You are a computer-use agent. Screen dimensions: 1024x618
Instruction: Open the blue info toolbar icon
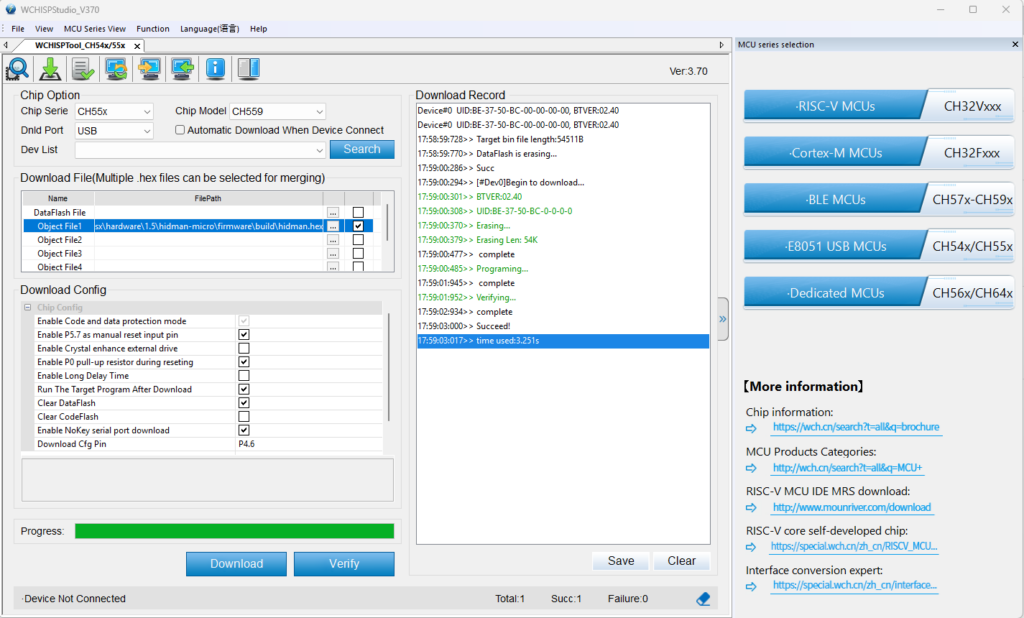215,69
